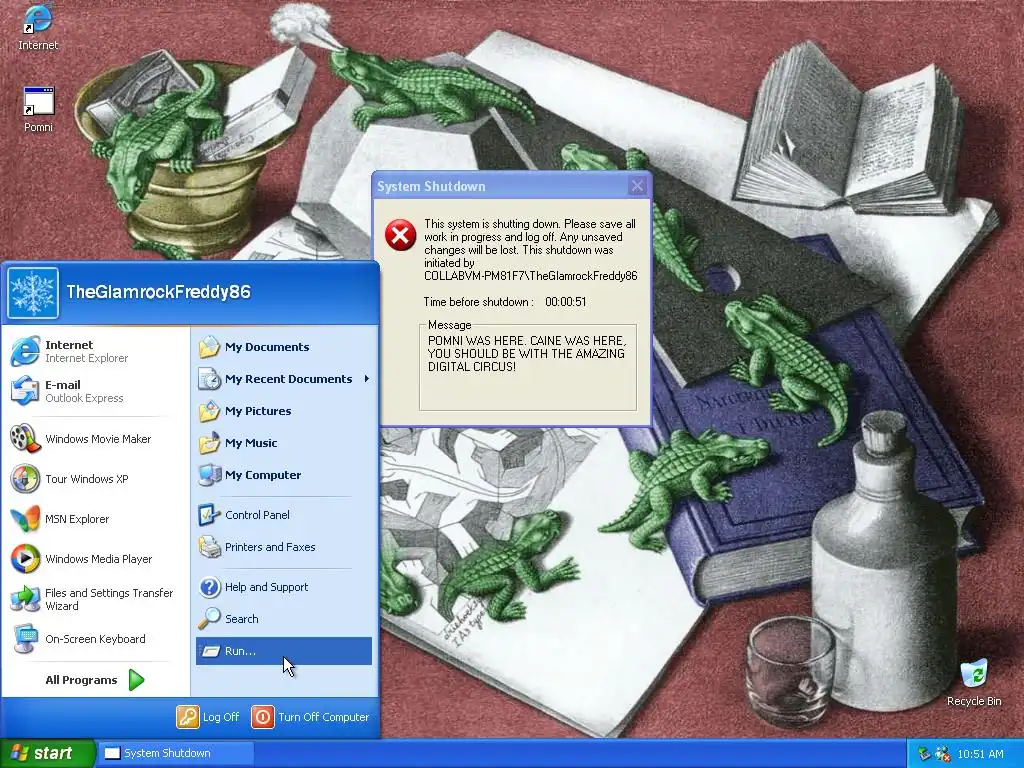Click the System Shutdown dialog close button
1024x768 pixels.
pyautogui.click(x=637, y=186)
